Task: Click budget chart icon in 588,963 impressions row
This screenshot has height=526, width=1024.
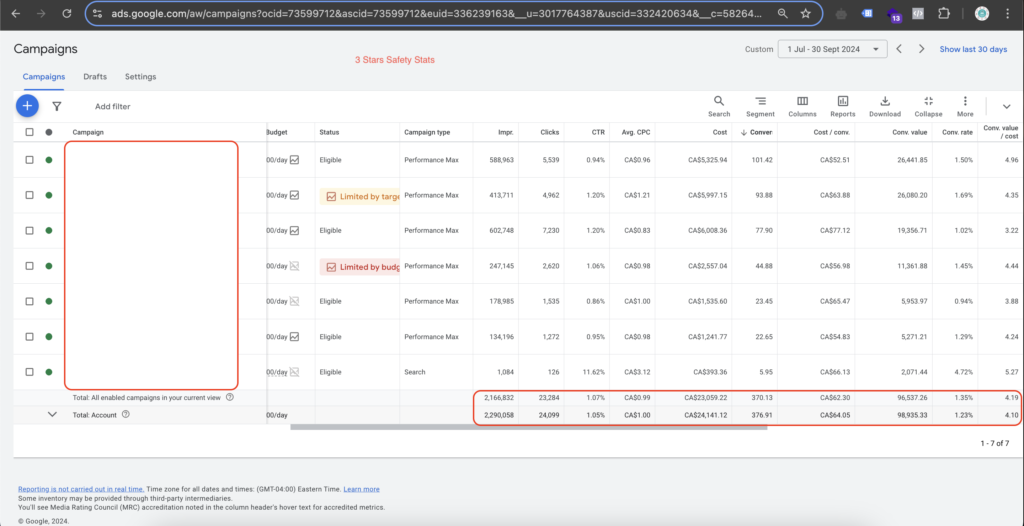Action: pyautogui.click(x=295, y=159)
